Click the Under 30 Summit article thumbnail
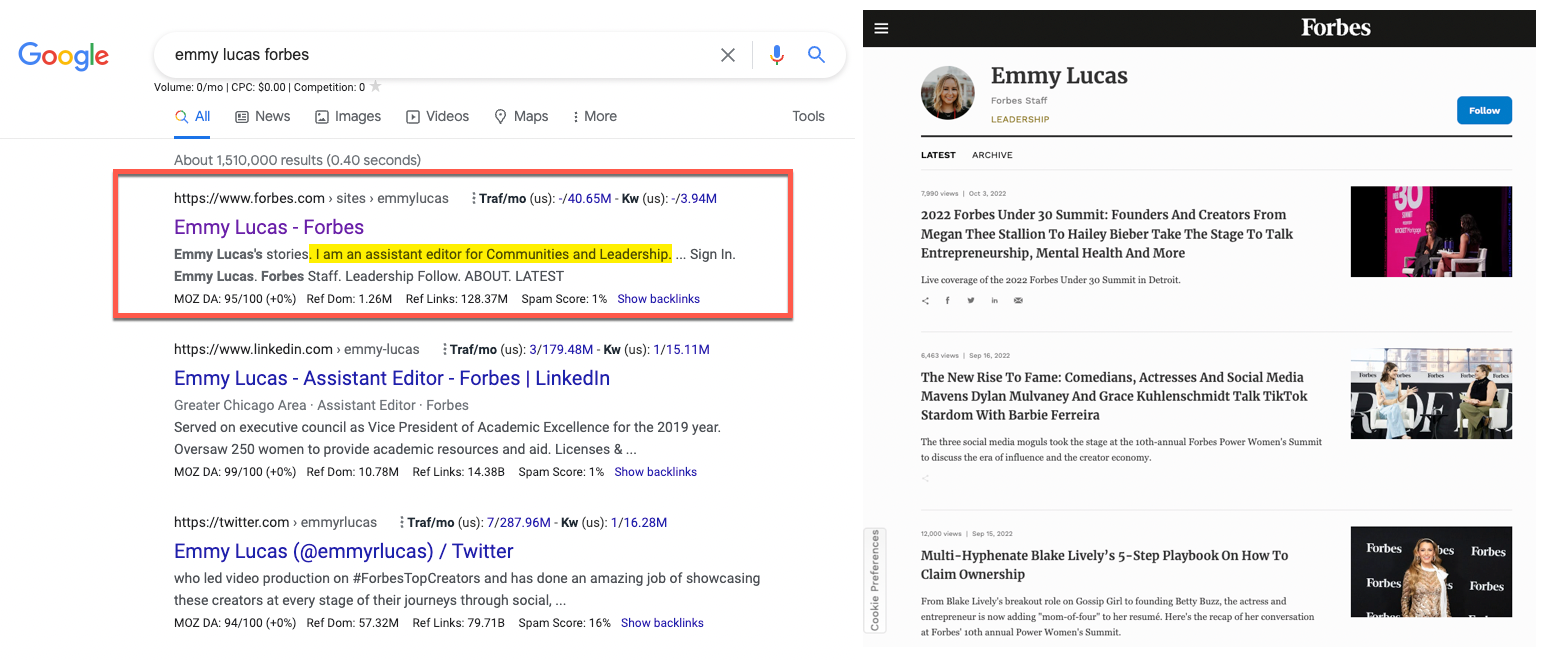1545x671 pixels. pos(1431,231)
